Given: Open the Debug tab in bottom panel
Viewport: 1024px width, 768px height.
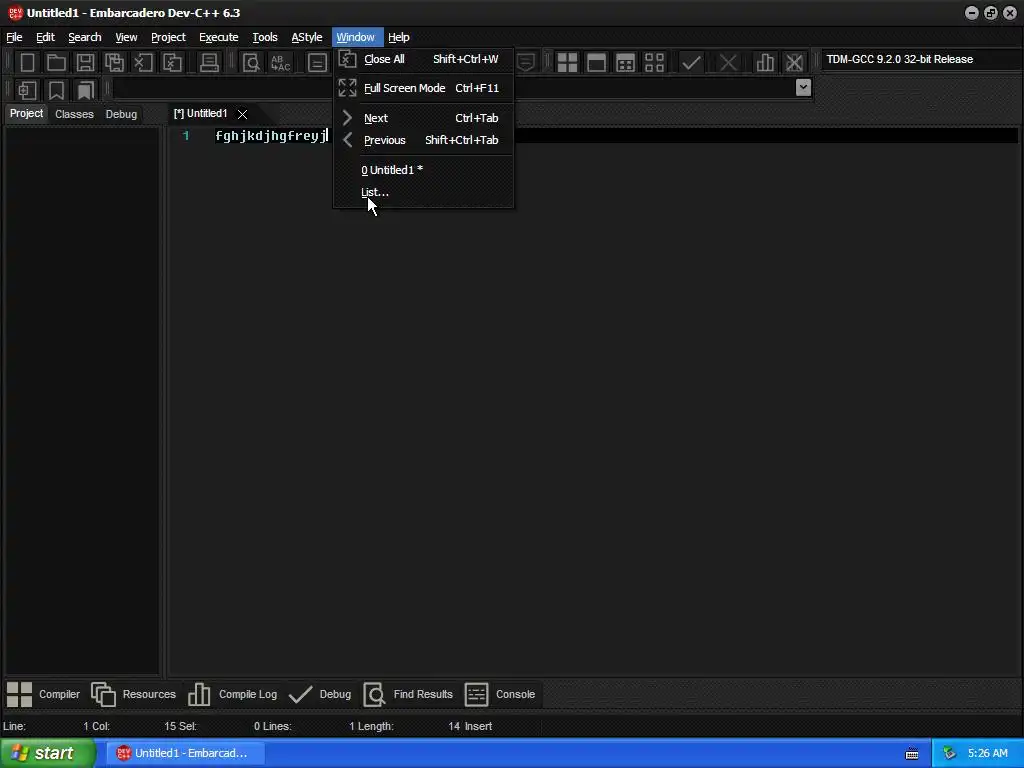Looking at the screenshot, I should tap(321, 694).
